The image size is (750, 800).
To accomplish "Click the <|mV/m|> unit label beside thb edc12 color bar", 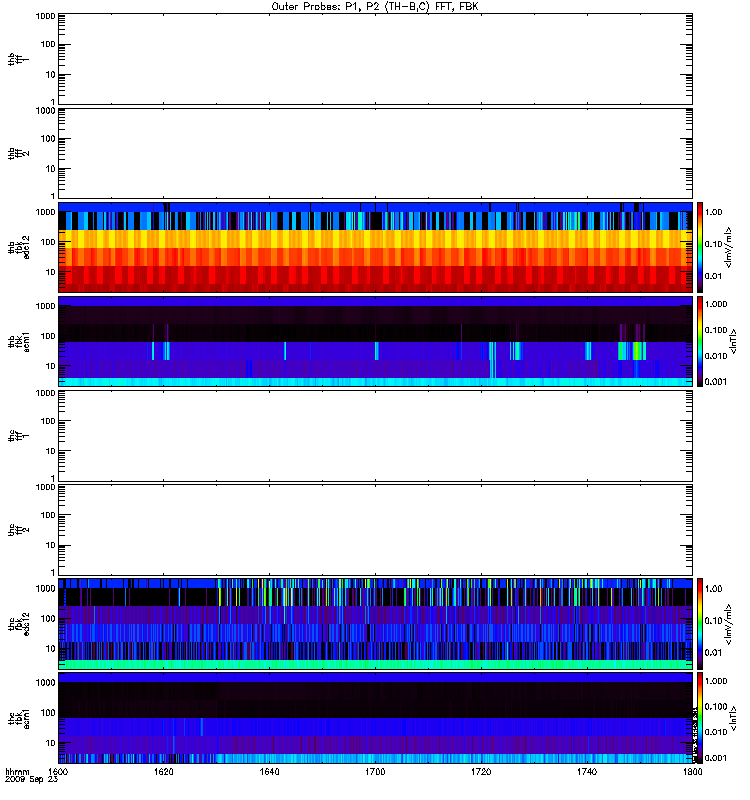I will 729,247.
